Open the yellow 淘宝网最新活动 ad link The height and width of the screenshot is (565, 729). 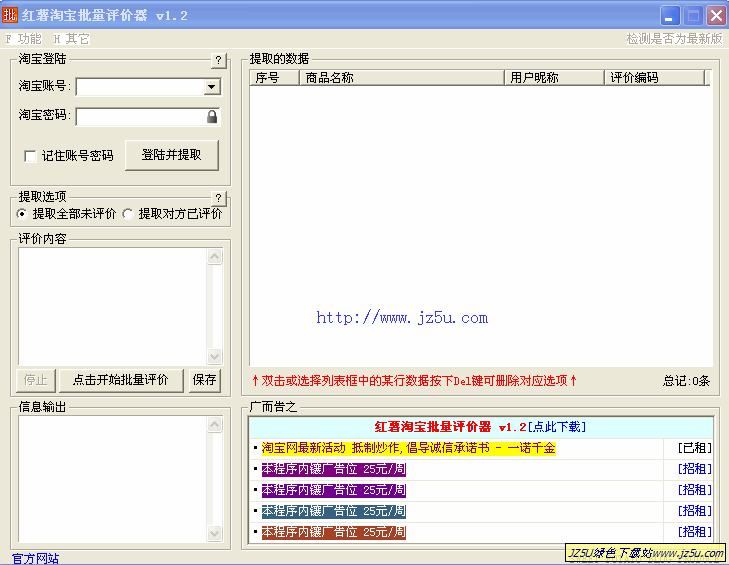coord(409,448)
